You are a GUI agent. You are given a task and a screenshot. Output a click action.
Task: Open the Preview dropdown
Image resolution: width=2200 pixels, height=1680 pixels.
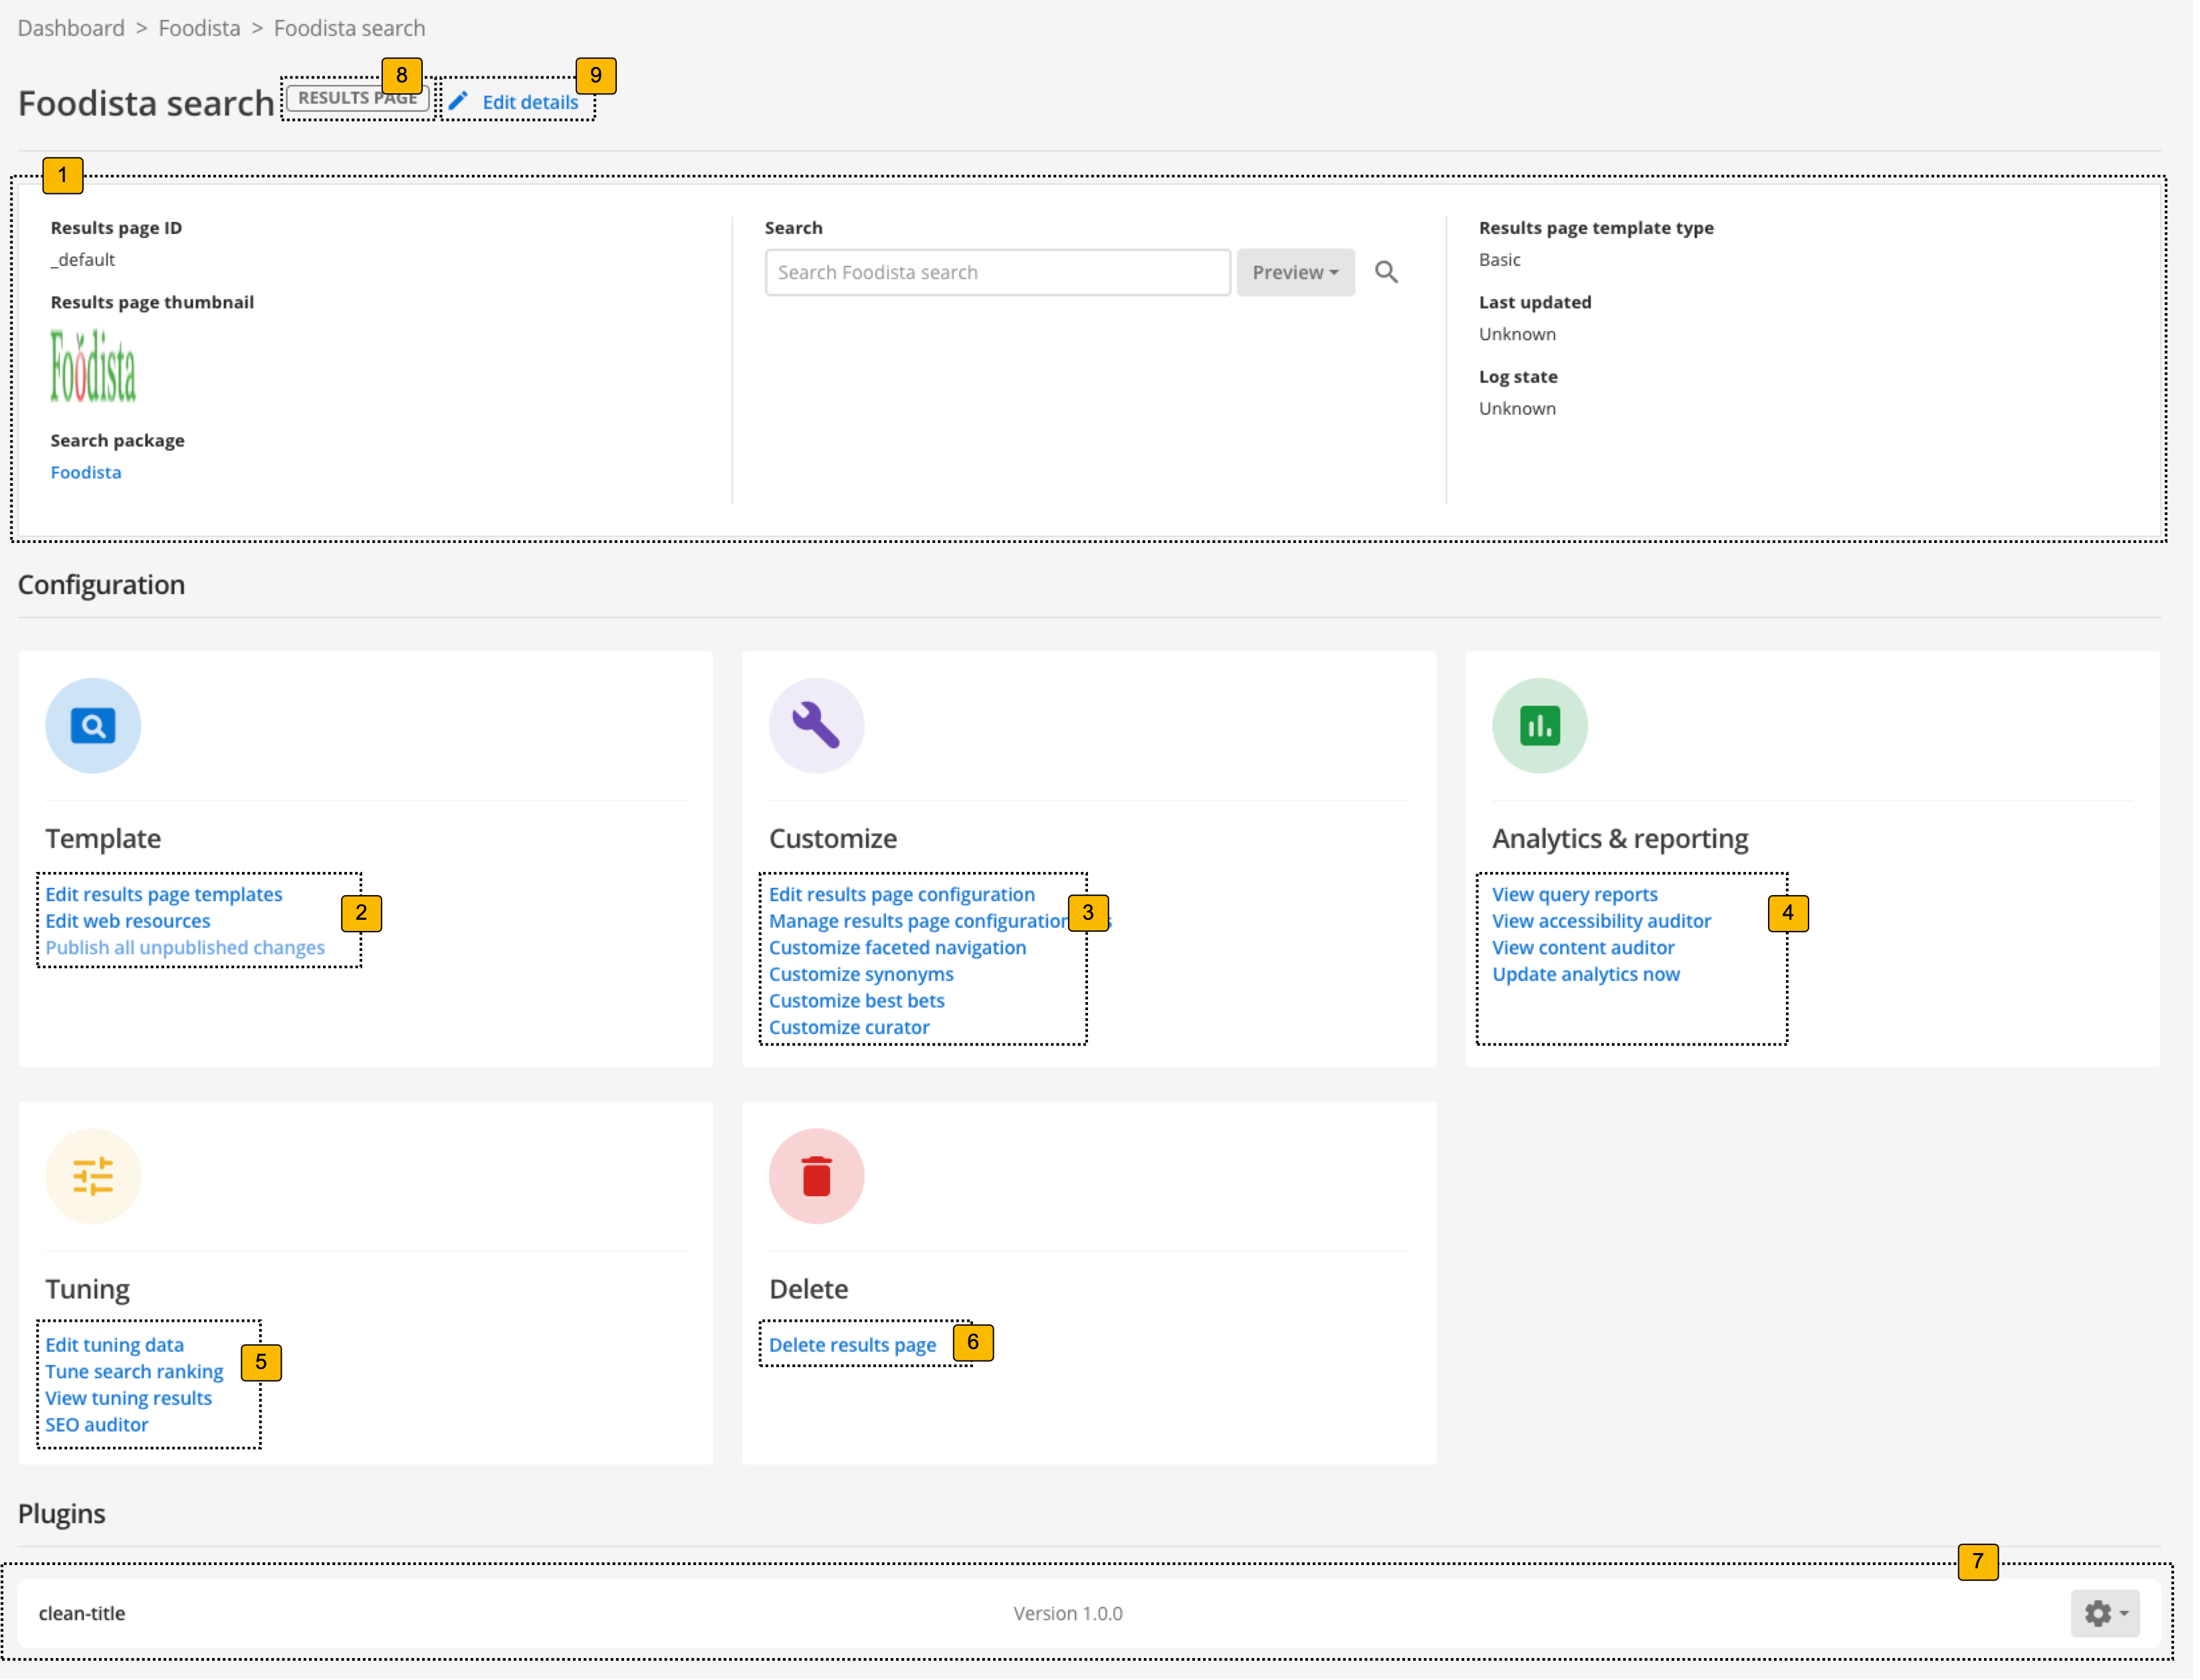[1295, 272]
